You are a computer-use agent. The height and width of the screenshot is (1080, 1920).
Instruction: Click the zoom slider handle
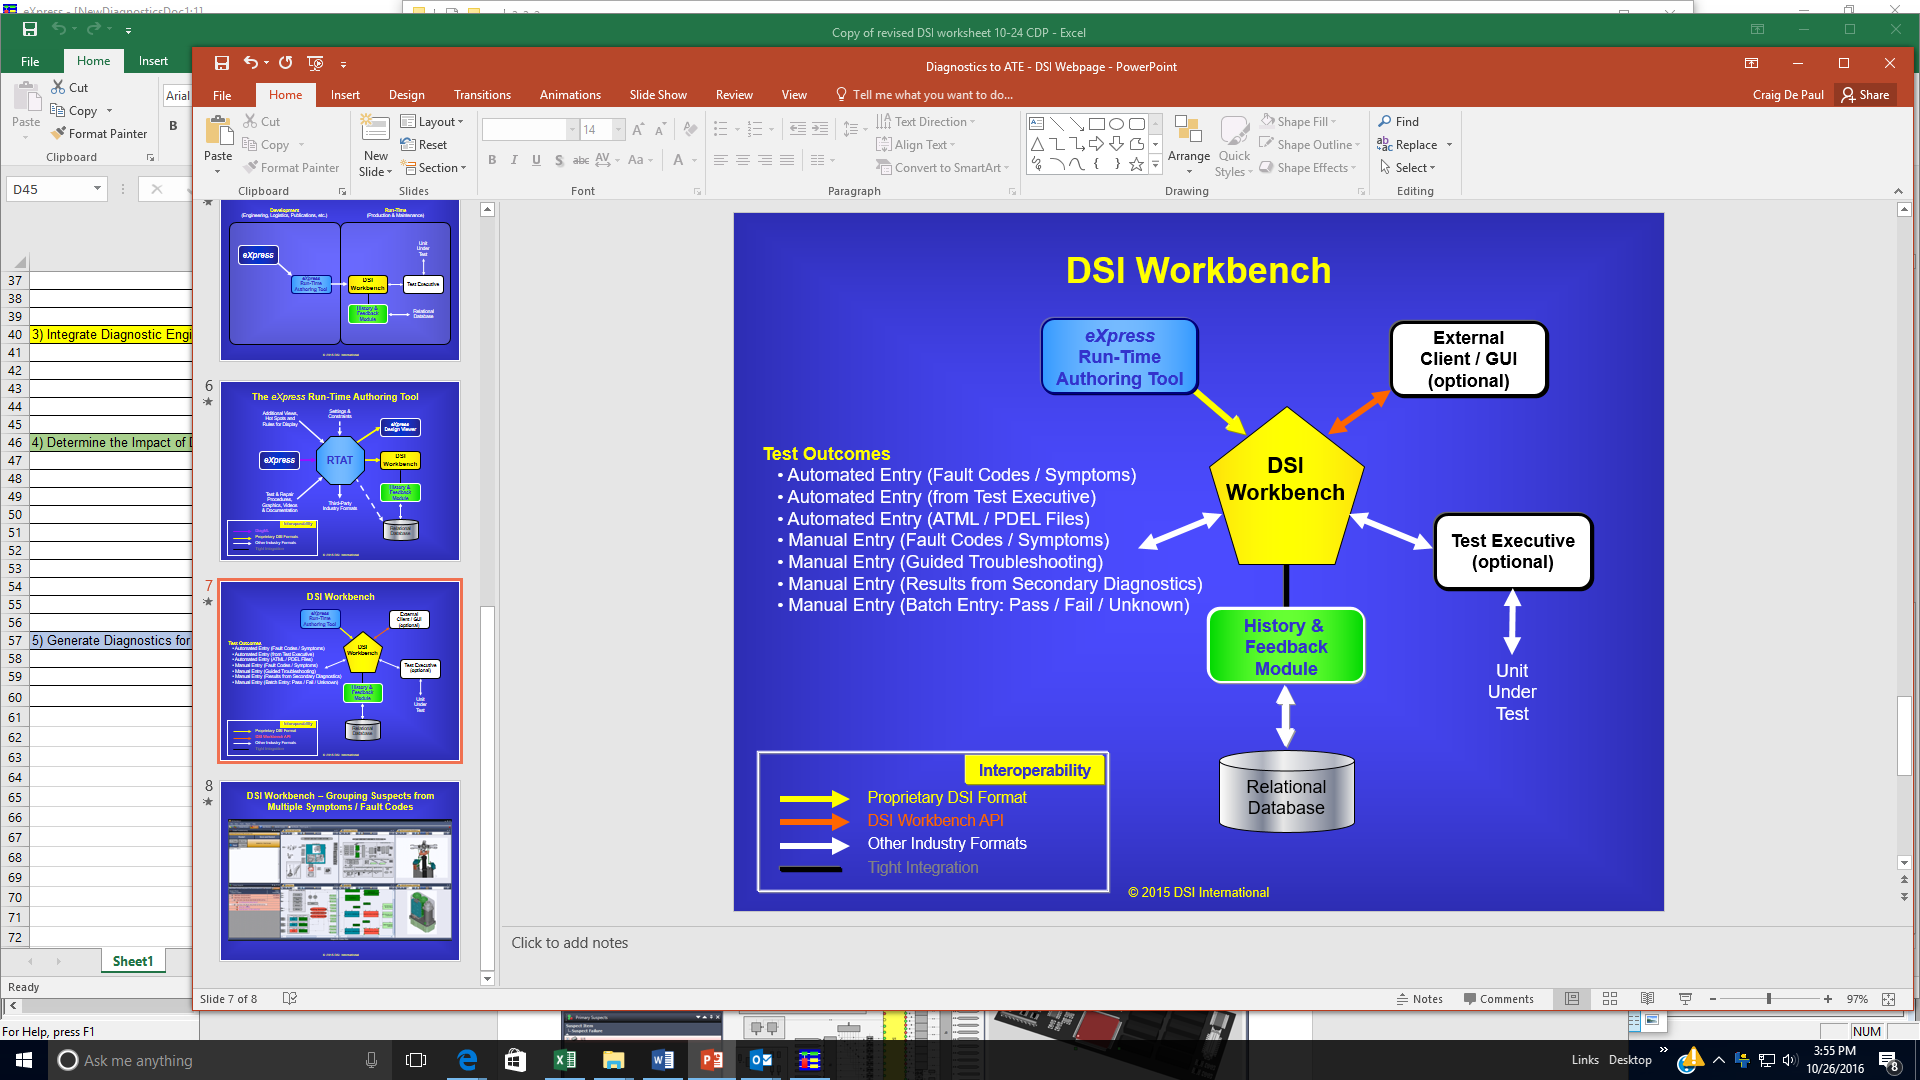[1768, 999]
